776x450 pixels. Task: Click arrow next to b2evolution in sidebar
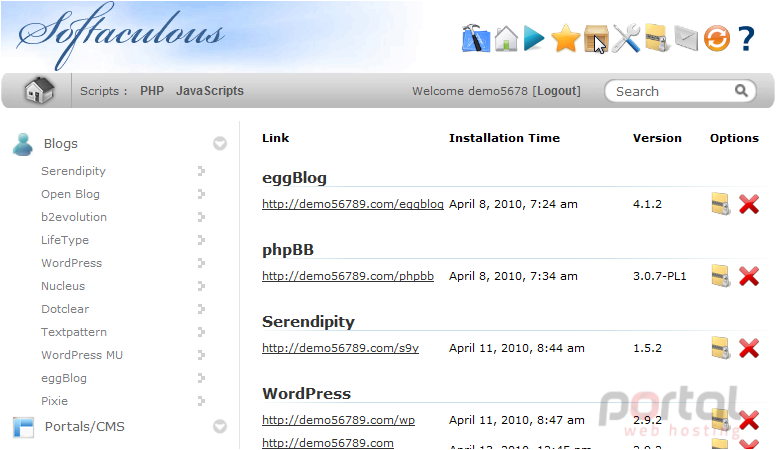pos(201,217)
